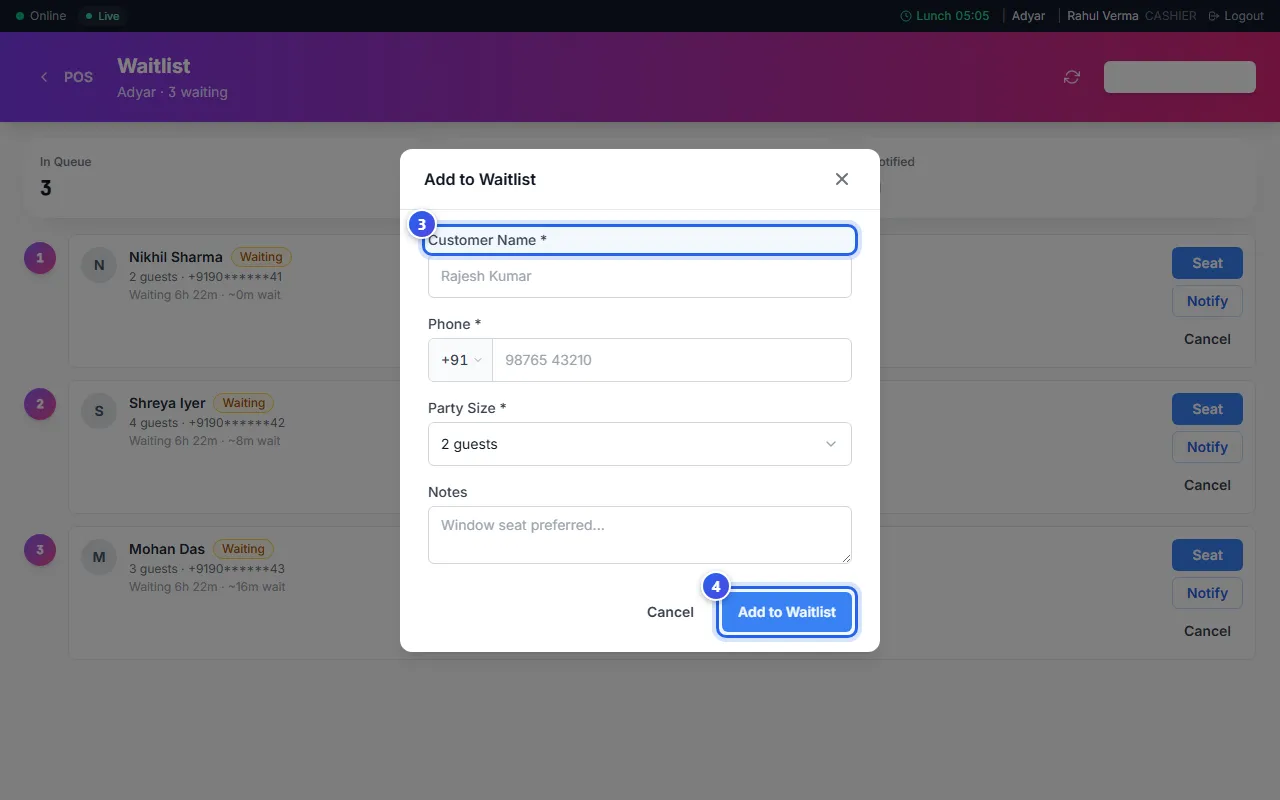The width and height of the screenshot is (1280, 800).
Task: Click the phone number input field
Action: click(672, 360)
